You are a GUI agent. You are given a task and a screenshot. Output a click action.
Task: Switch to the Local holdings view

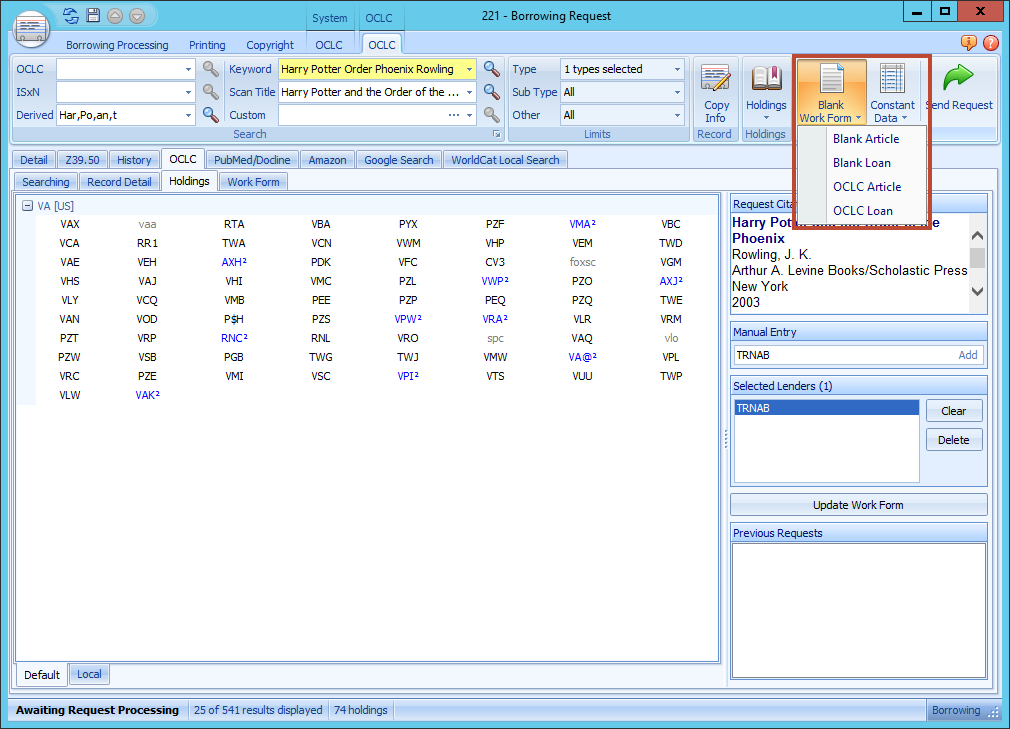(x=88, y=674)
